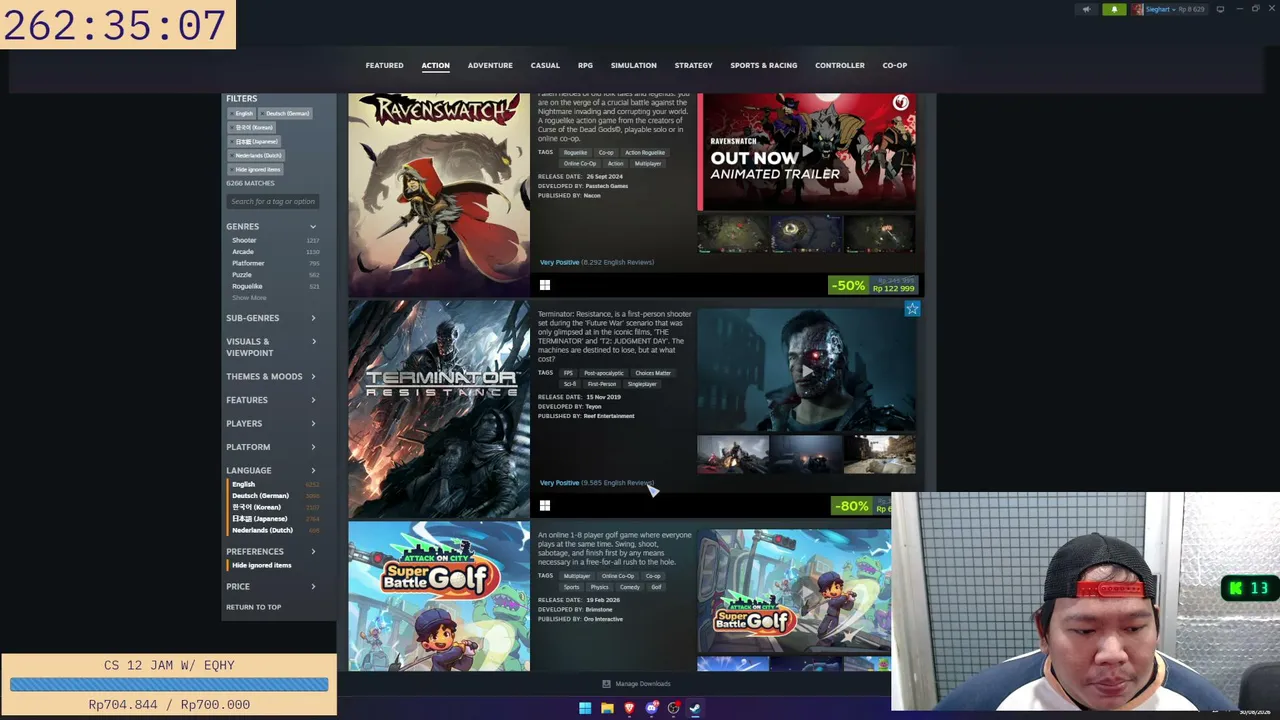Click Show More under Genres
Image resolution: width=1280 pixels, height=720 pixels.
tap(249, 298)
